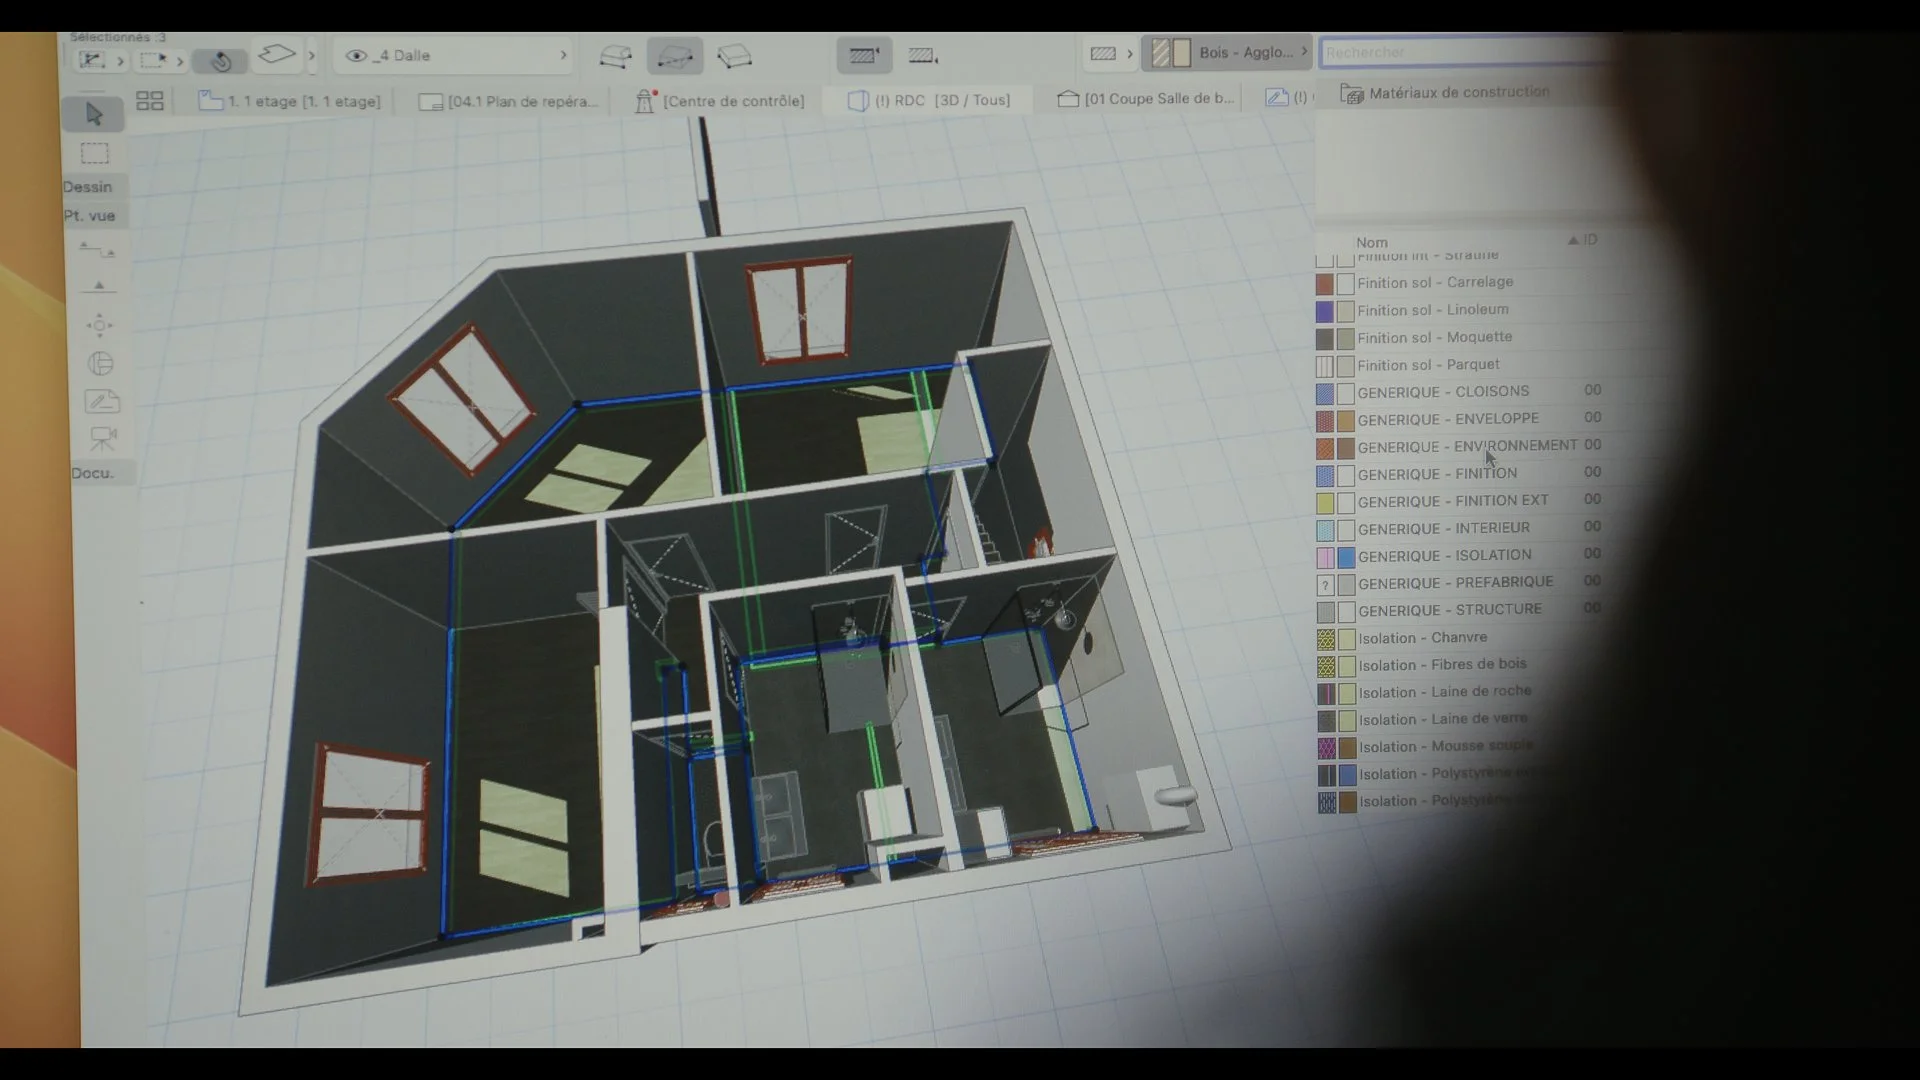
Task: Switch to the 04.1 Plan de repéra tab
Action: (509, 101)
